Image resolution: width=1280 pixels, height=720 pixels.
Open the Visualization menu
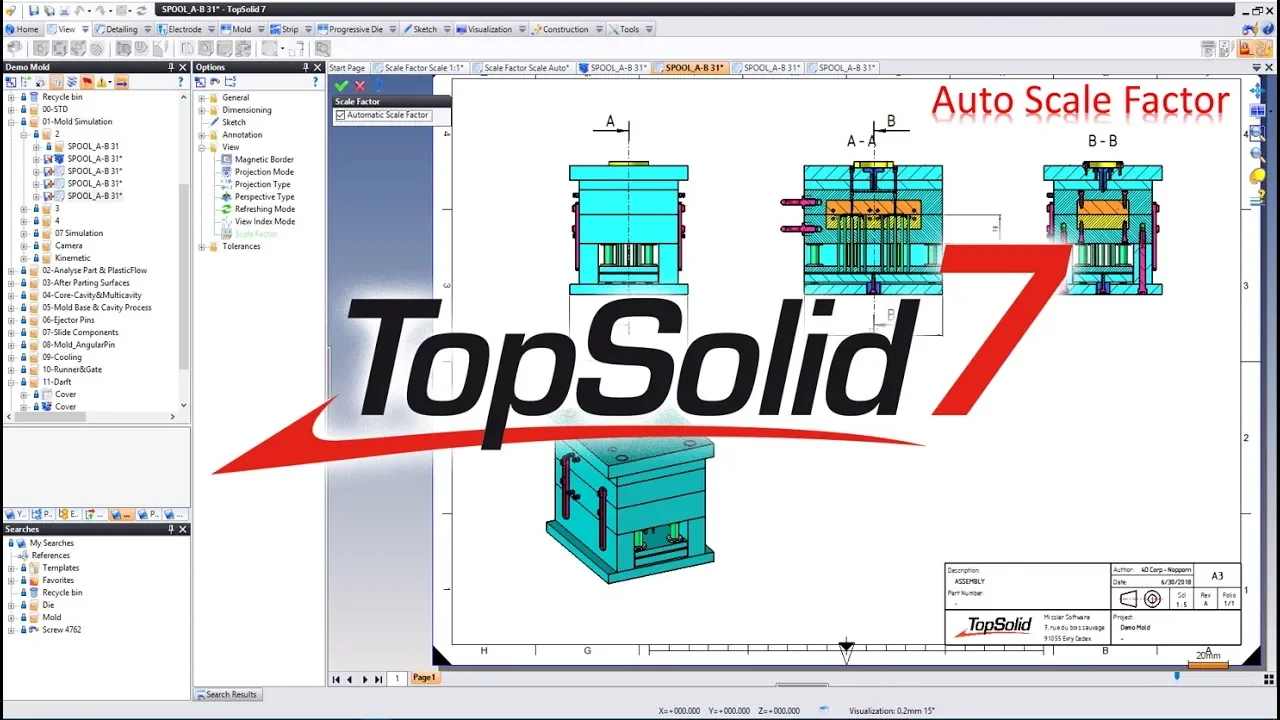pos(490,29)
